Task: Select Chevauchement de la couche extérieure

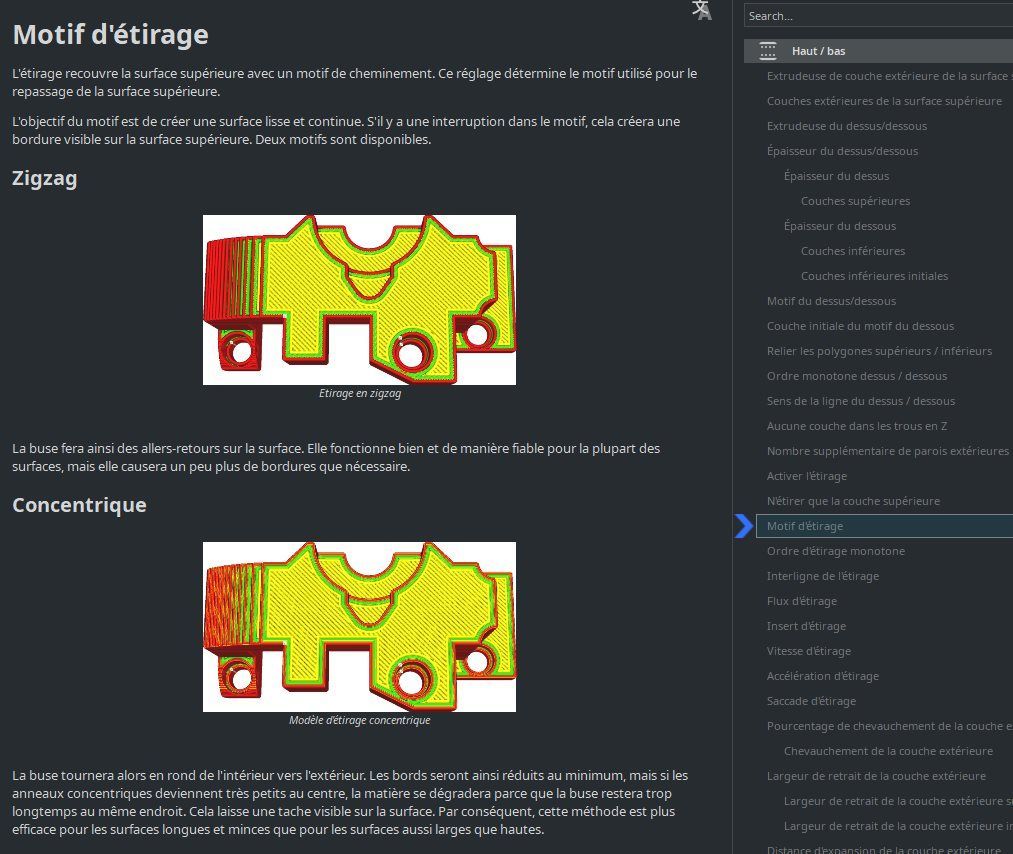Action: click(x=888, y=751)
